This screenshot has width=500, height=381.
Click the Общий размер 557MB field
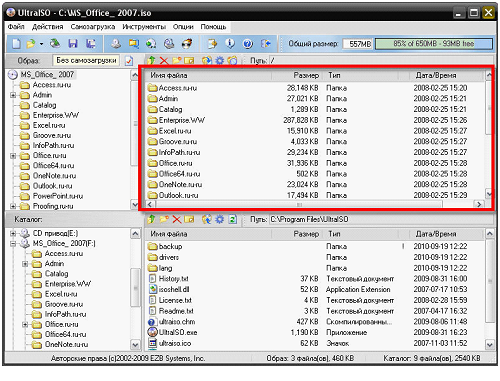358,44
